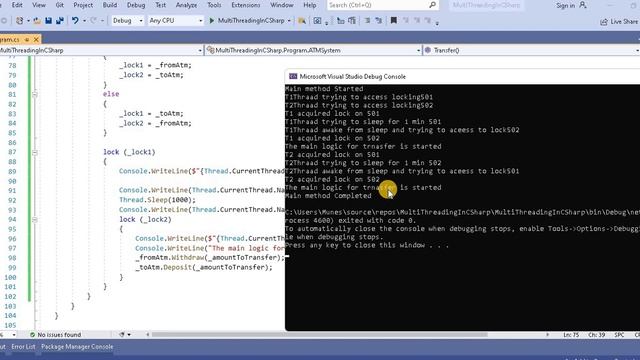Screen dimensions: 640x360
Task: Open the Edit menu
Action: click(17, 5)
